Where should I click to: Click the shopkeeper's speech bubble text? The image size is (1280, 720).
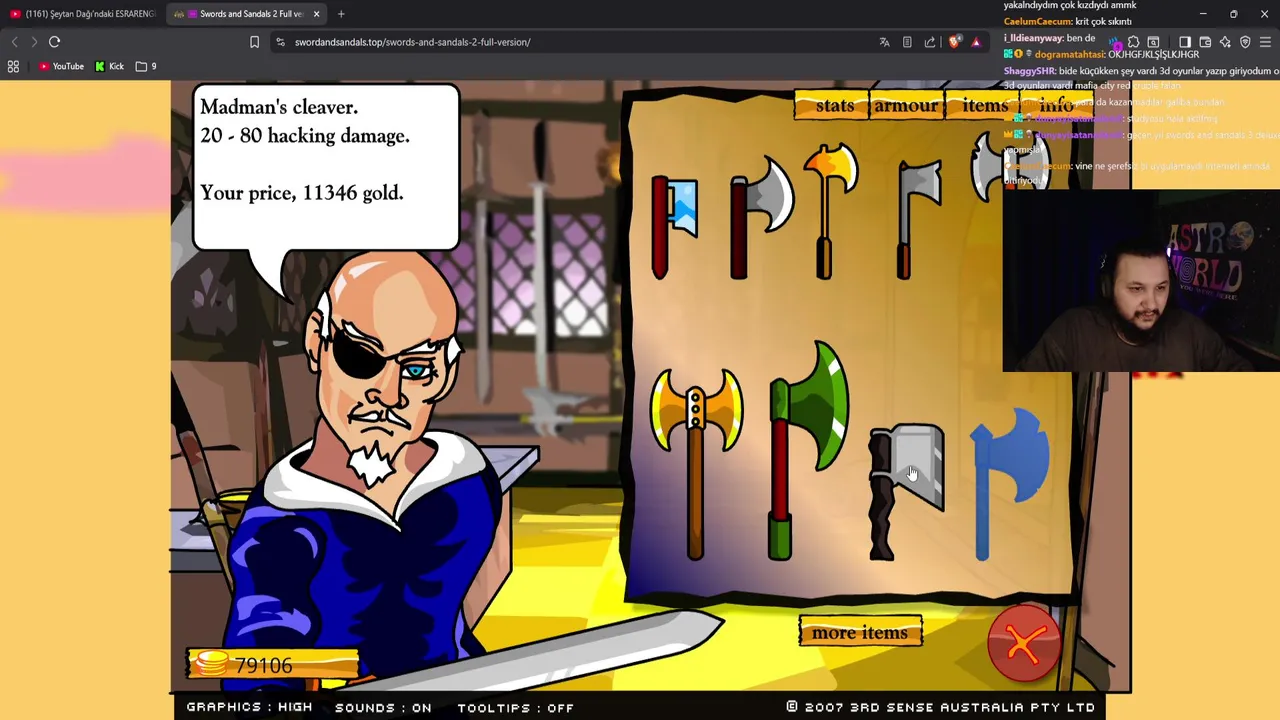(x=305, y=149)
